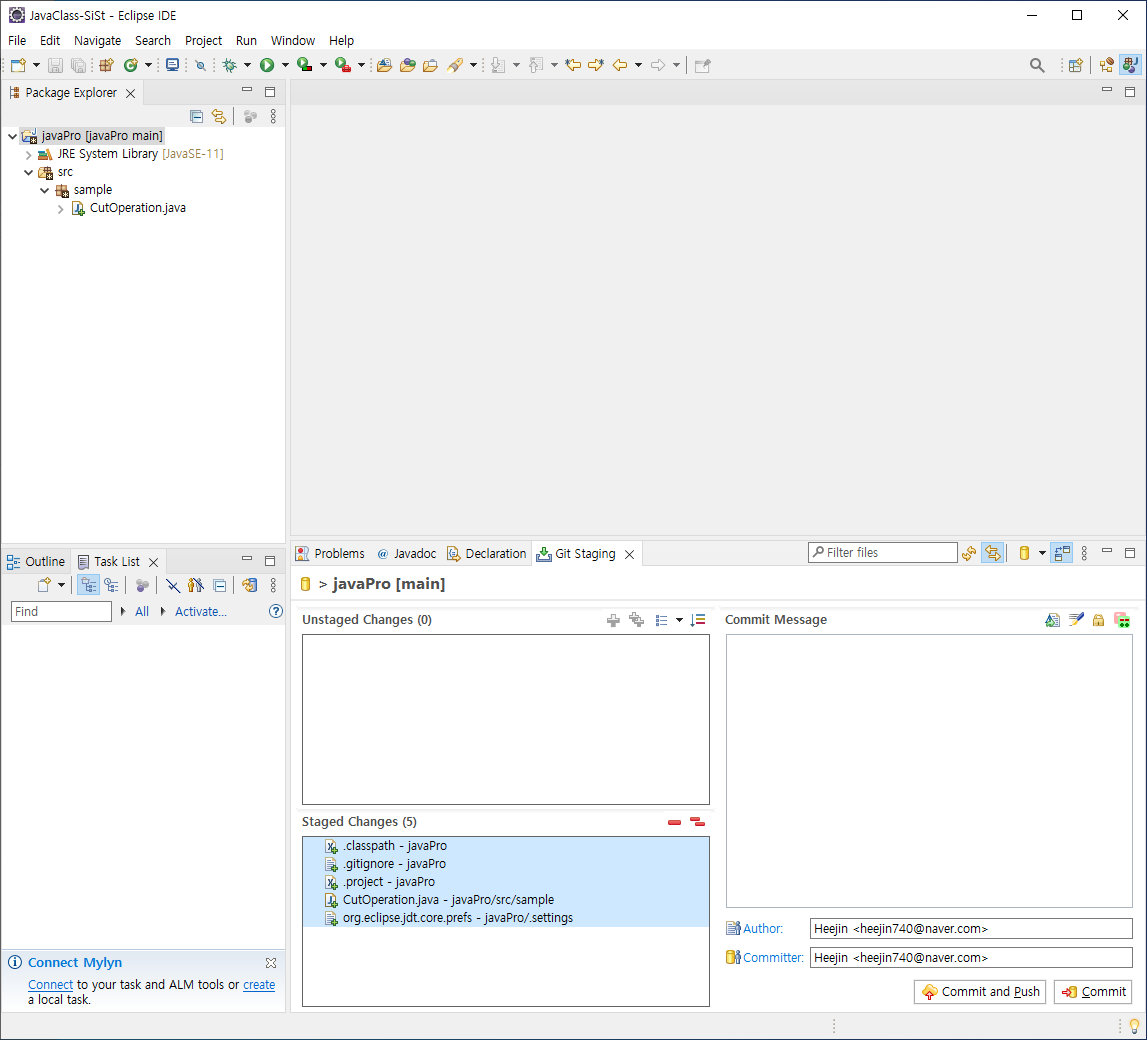This screenshot has height=1040, width=1147.
Task: Click the Last Edit Location icon
Action: (573, 65)
